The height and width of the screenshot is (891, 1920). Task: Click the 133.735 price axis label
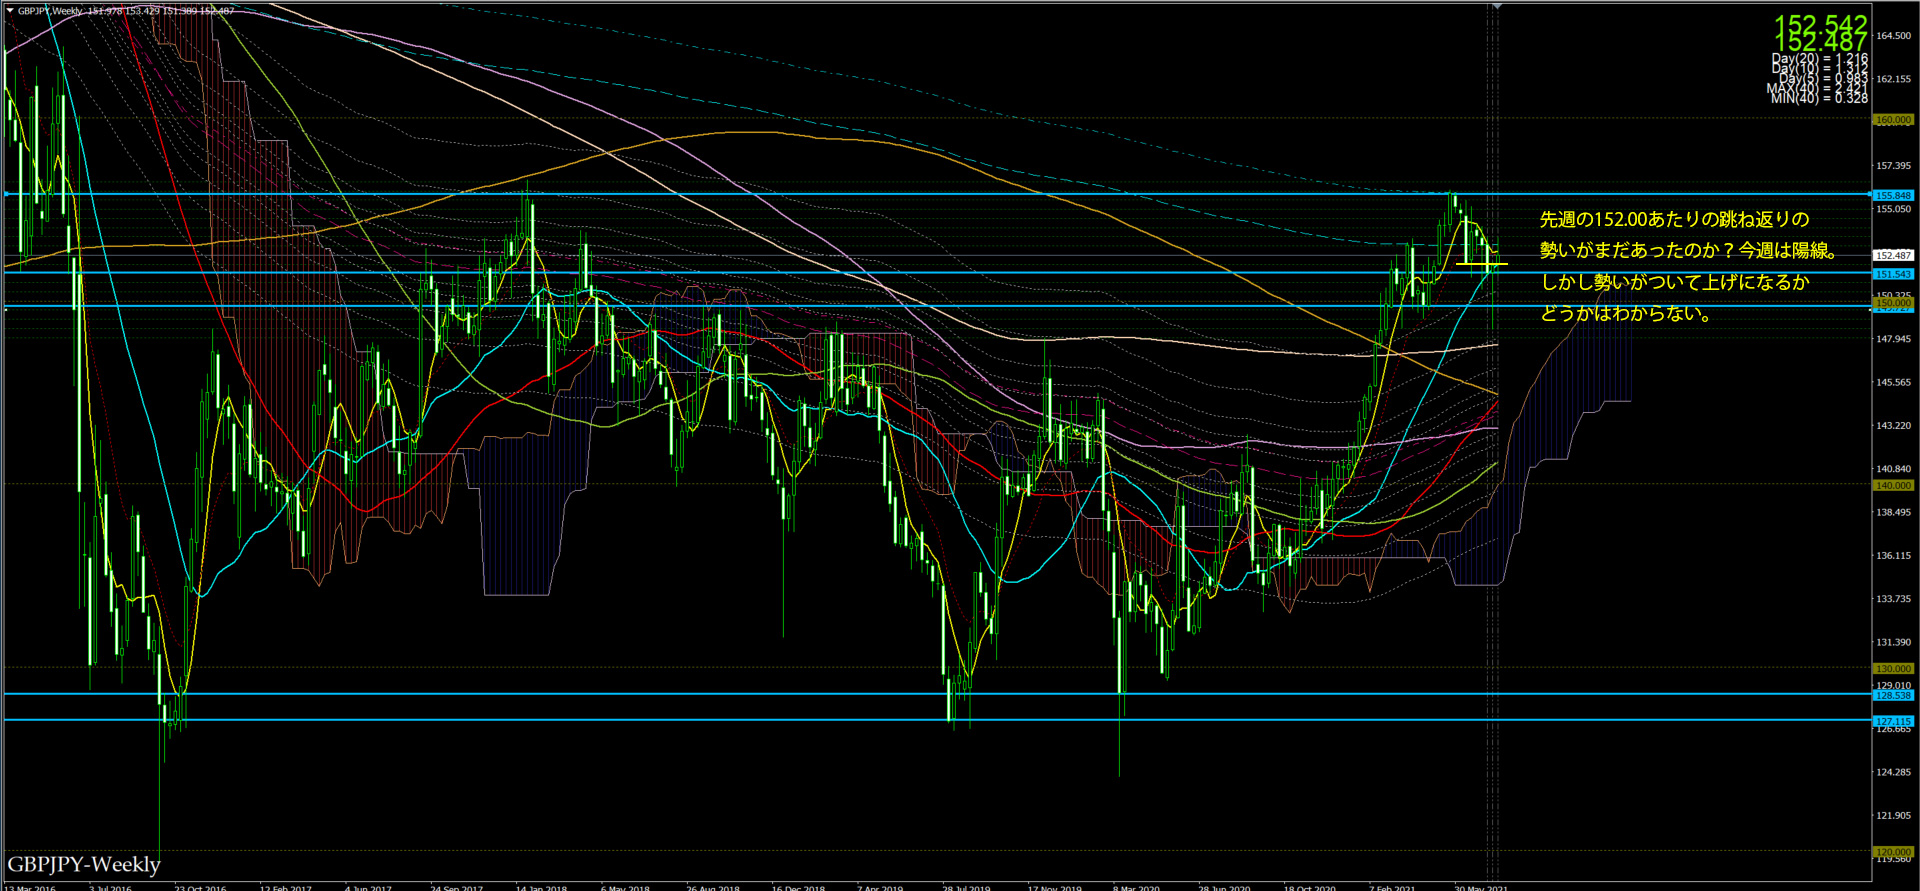pyautogui.click(x=1893, y=599)
